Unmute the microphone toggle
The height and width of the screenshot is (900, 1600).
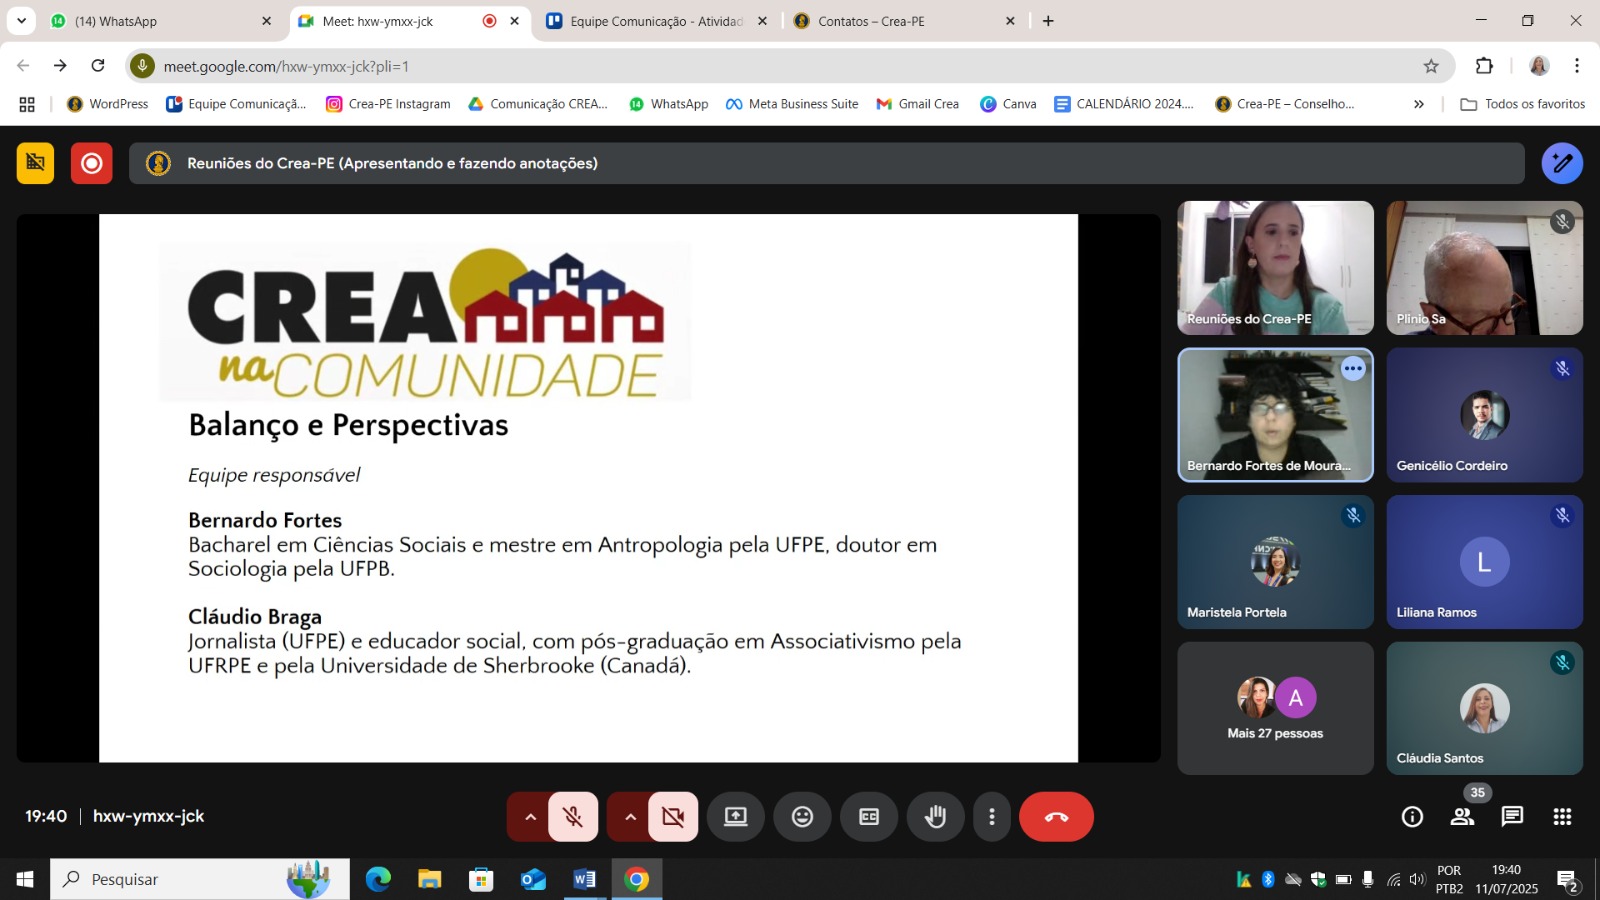(573, 817)
